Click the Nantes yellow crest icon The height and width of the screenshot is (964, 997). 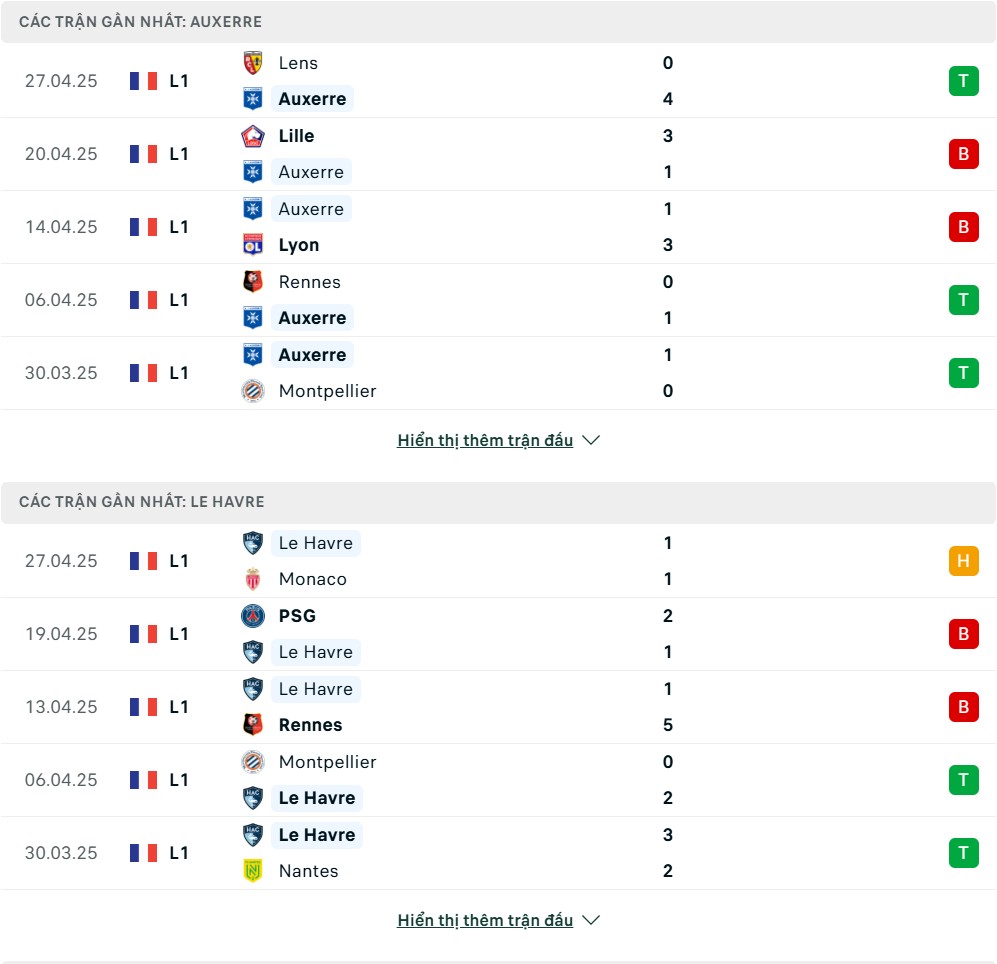252,871
